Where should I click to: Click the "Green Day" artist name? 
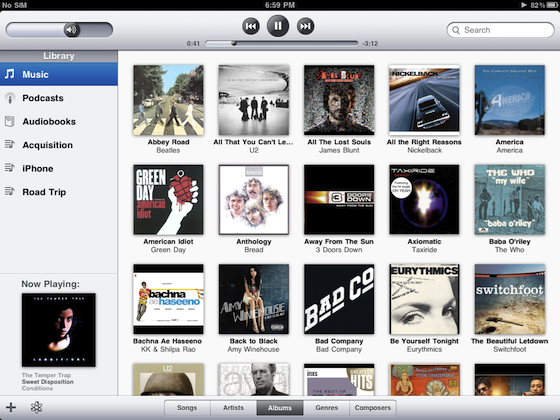pyautogui.click(x=168, y=250)
